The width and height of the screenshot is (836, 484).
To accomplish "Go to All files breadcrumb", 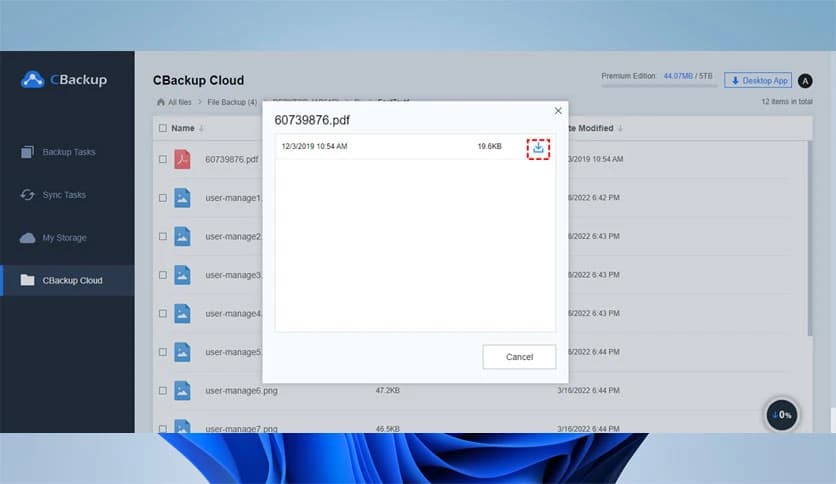I will [180, 102].
